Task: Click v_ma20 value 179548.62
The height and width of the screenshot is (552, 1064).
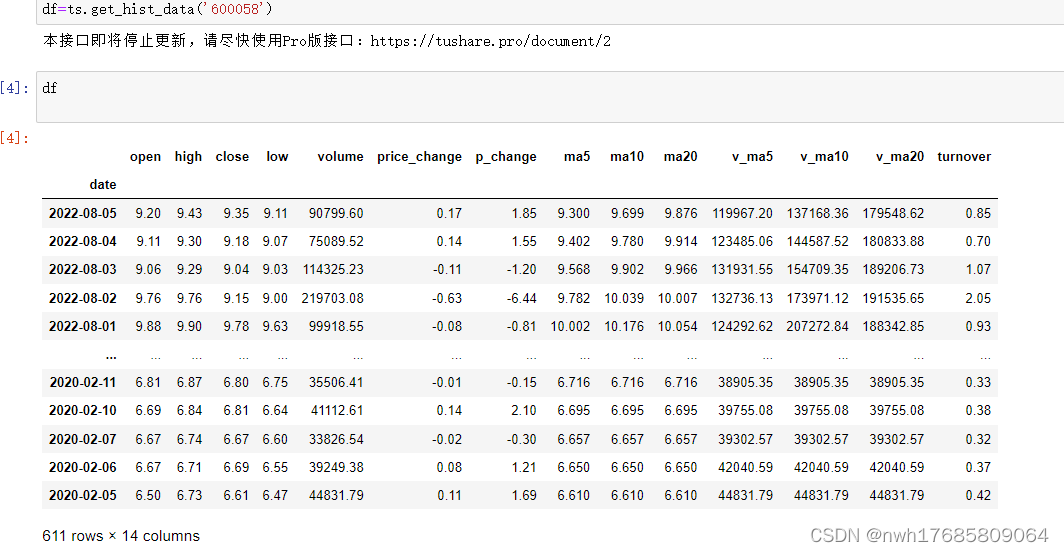Action: (x=893, y=213)
